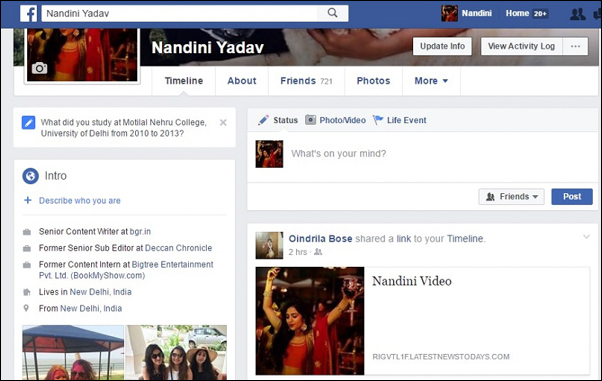The image size is (602, 381).
Task: Open the bgr.in workplace link
Action: pos(140,232)
